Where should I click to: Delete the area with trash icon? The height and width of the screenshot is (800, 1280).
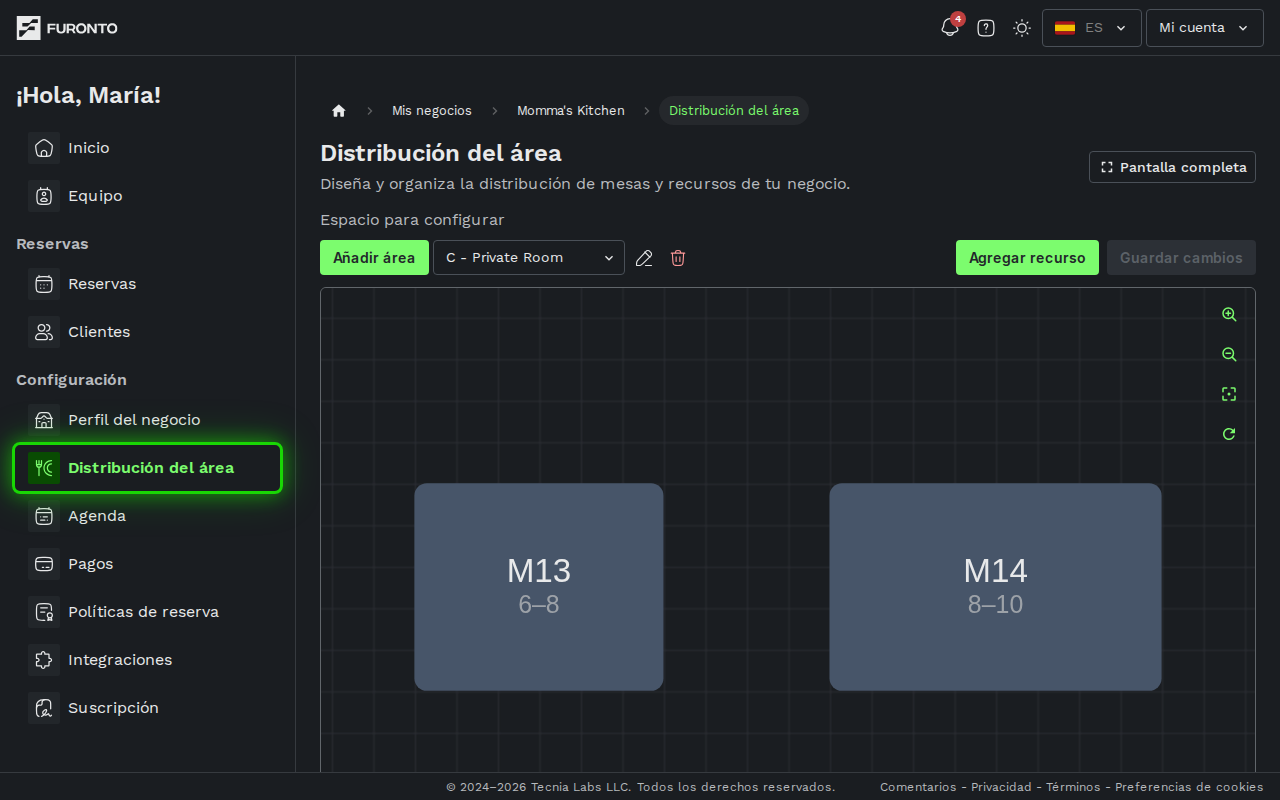coord(678,258)
